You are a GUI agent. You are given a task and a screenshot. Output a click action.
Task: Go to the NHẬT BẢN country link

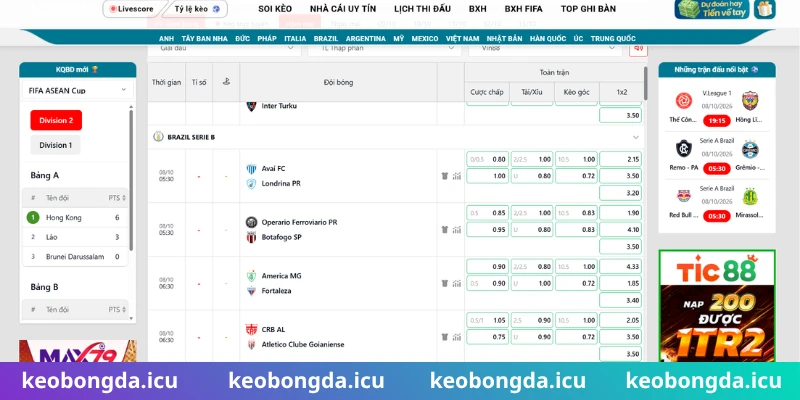tap(505, 38)
